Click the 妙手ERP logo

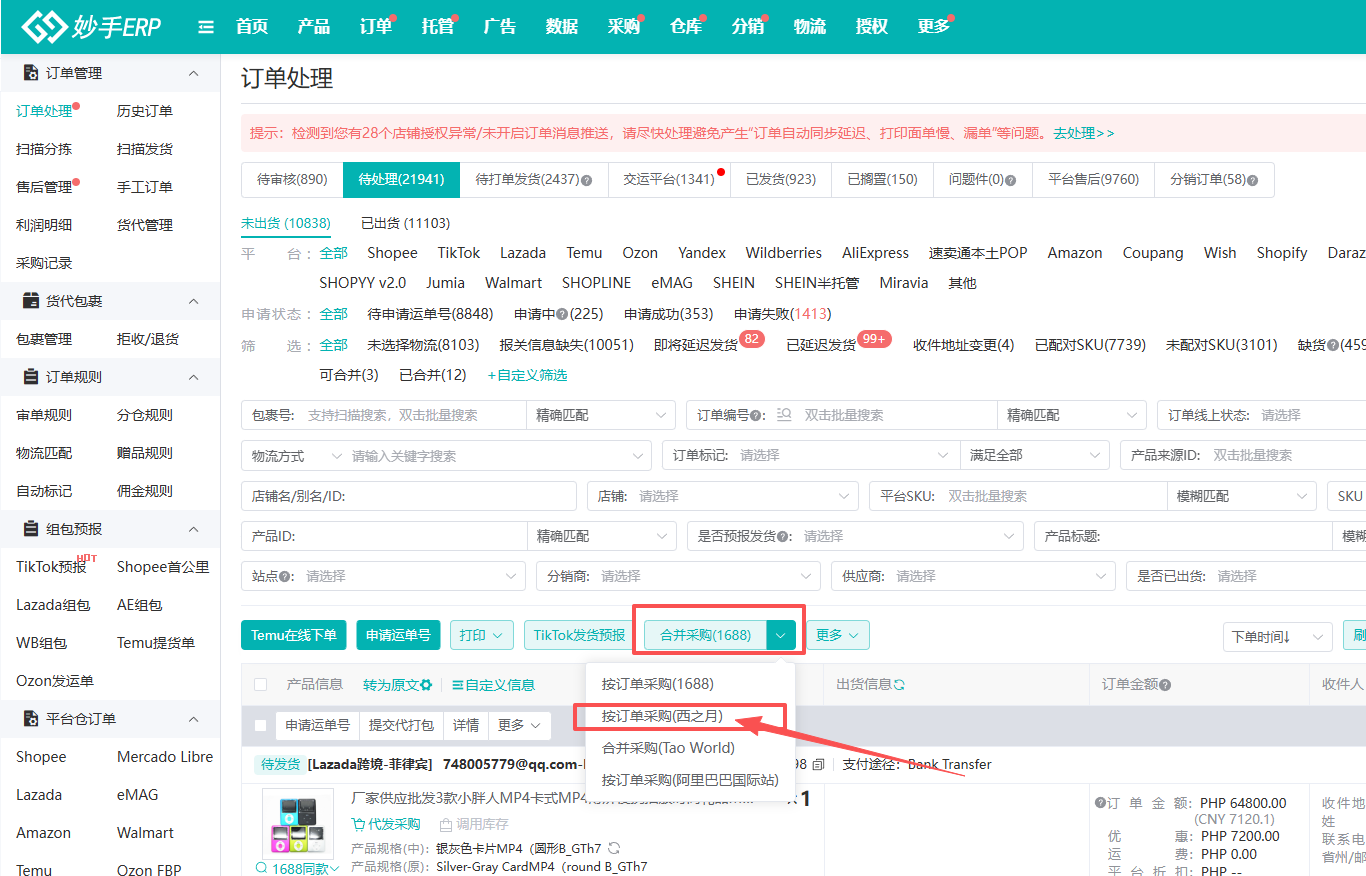pos(91,27)
